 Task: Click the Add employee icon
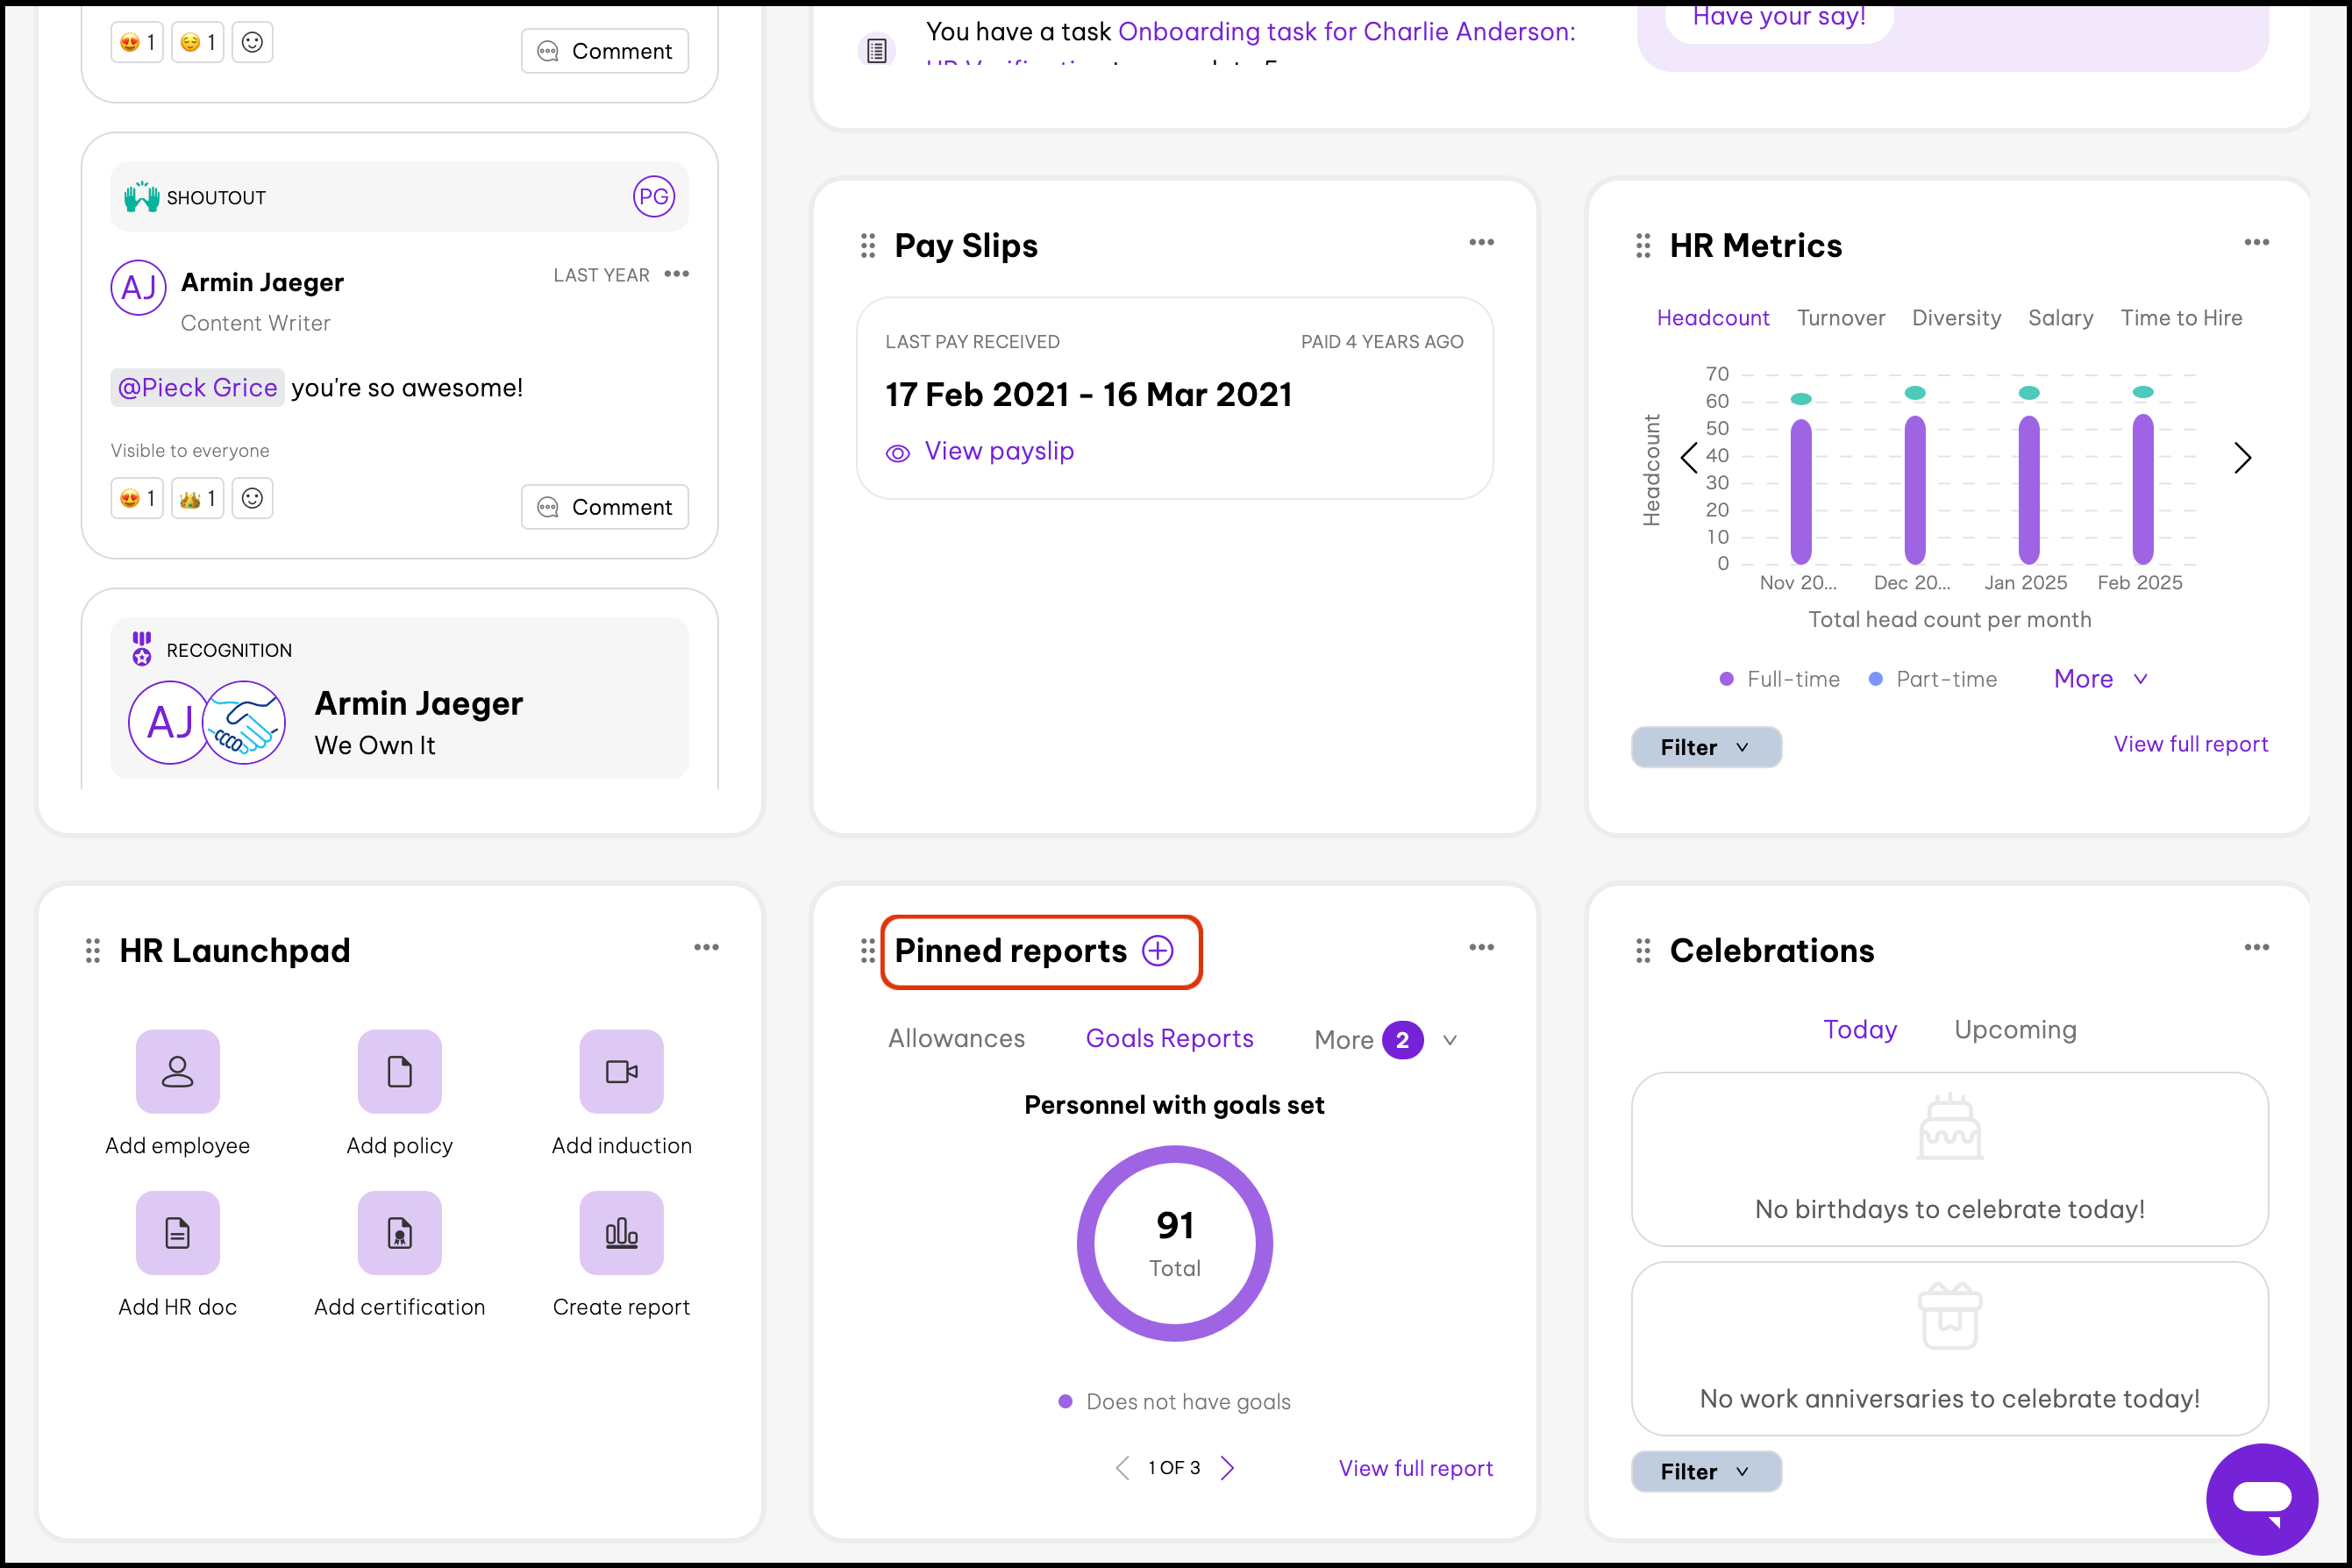click(178, 1071)
